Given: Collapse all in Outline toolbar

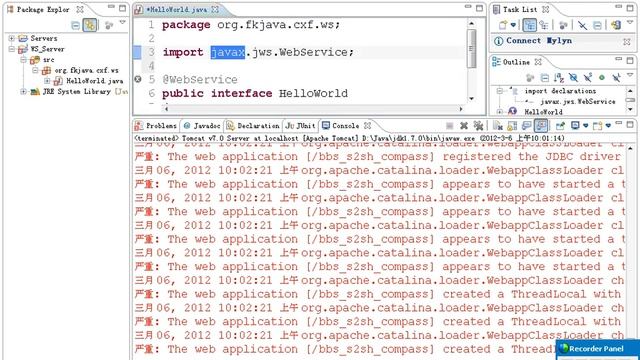Looking at the screenshot, I should tap(544, 78).
